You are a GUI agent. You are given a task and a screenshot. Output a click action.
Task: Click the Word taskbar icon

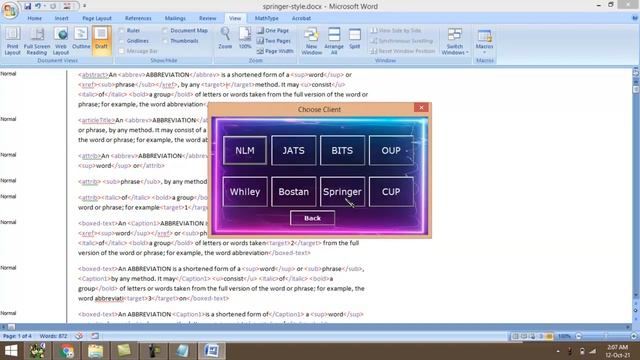(211, 351)
